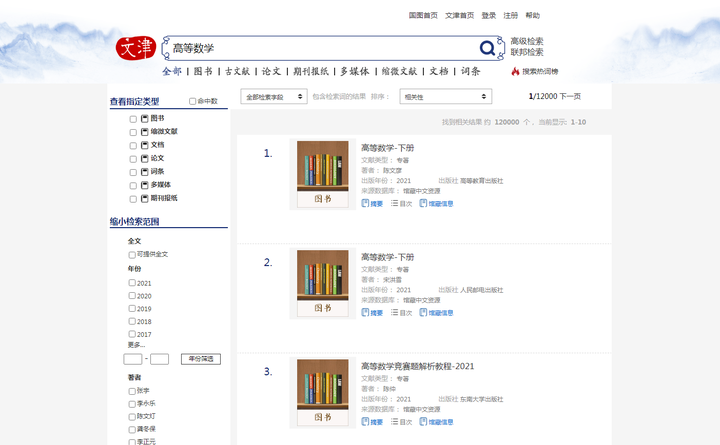Tick the 2021 year filter checkbox
Image resolution: width=720 pixels, height=445 pixels.
click(132, 283)
